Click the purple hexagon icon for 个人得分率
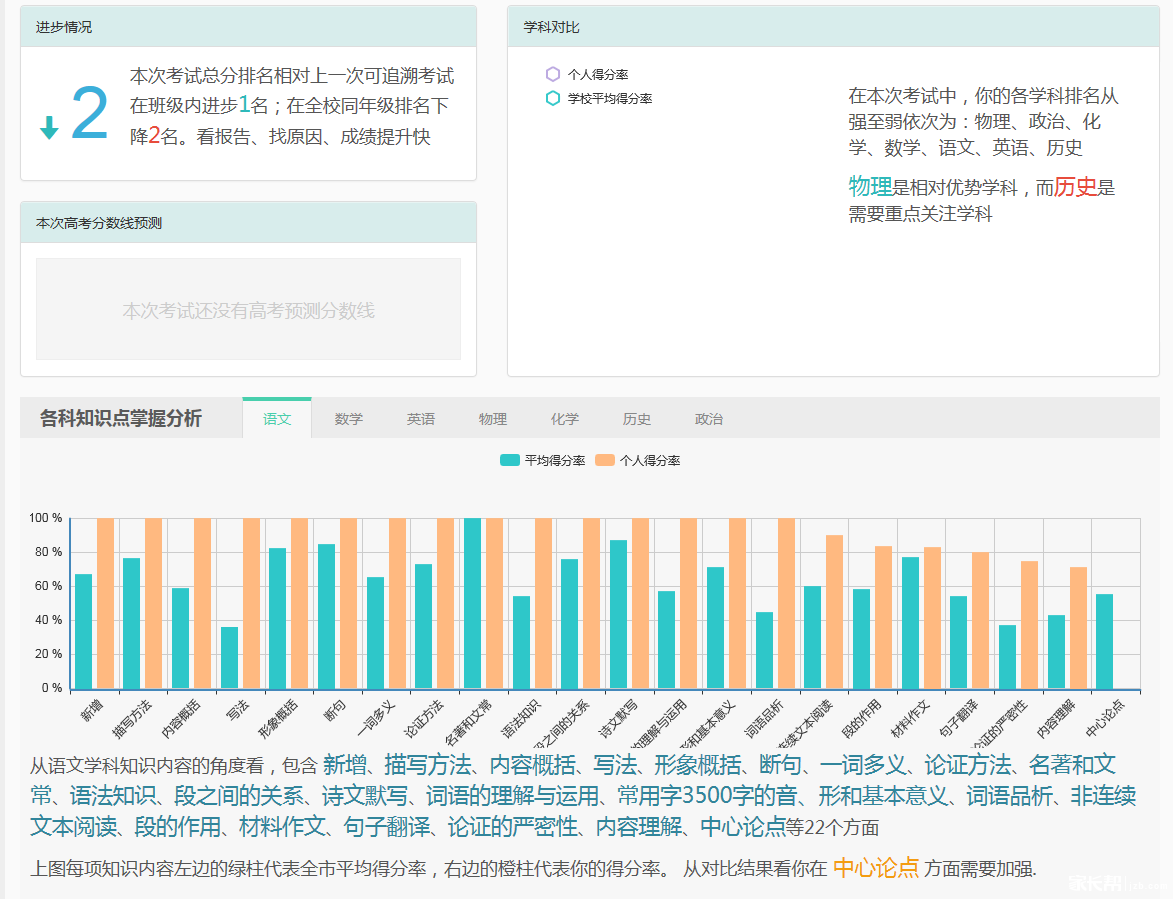The height and width of the screenshot is (899, 1173). tap(553, 73)
